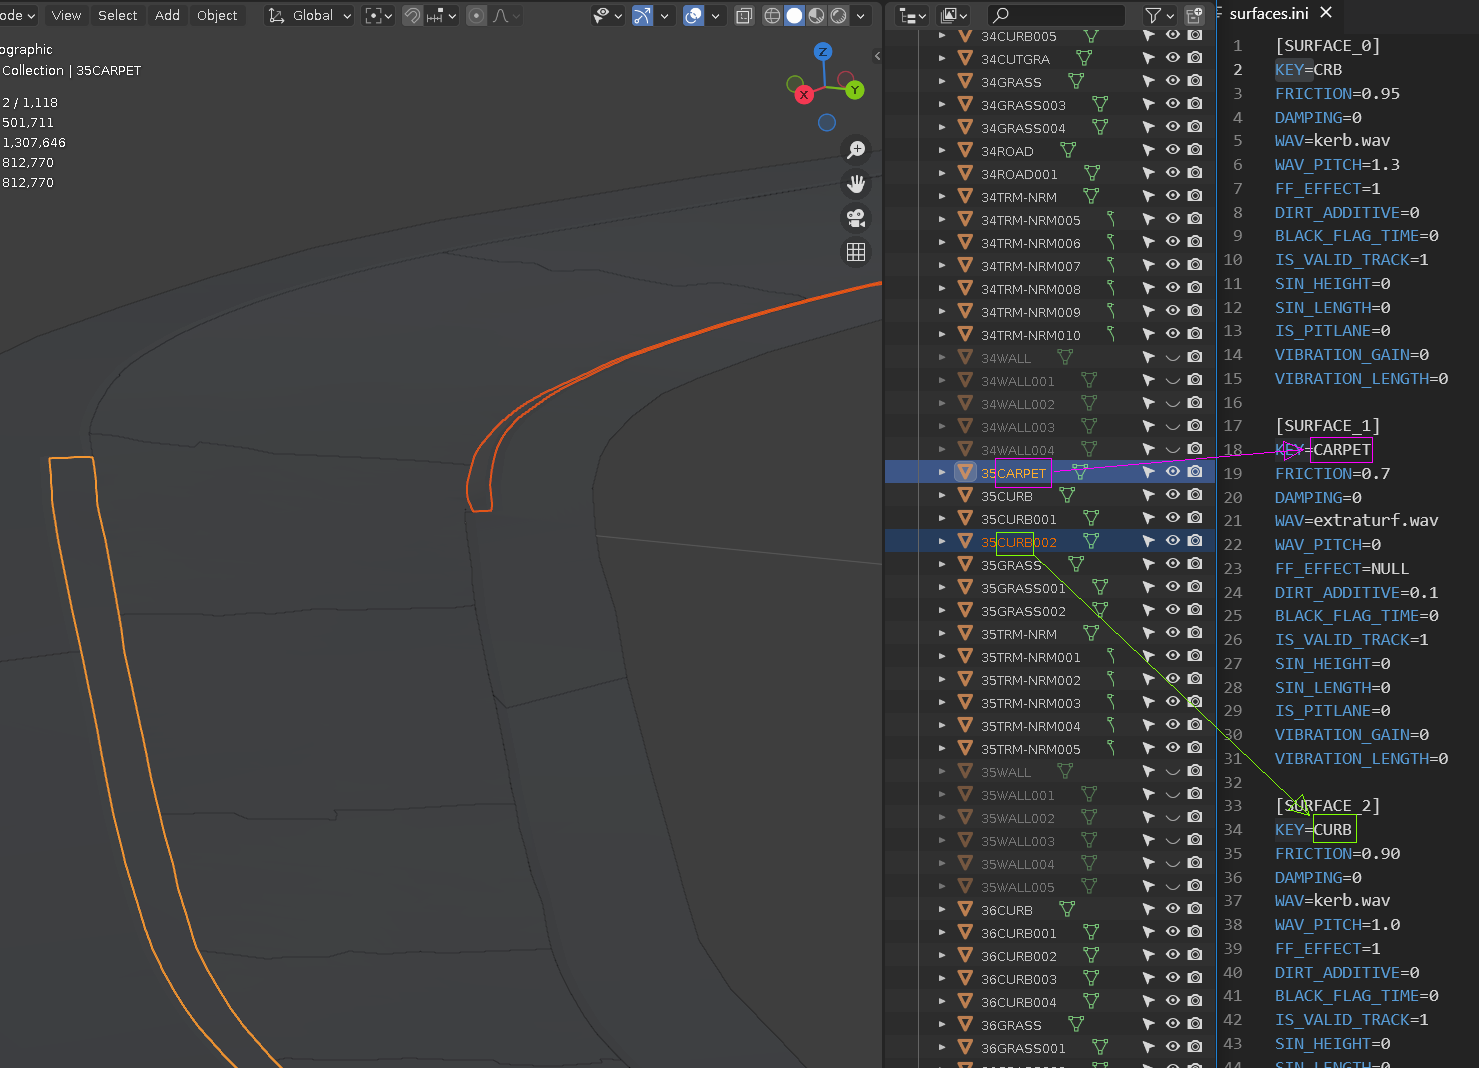Open the Add menu

167,15
